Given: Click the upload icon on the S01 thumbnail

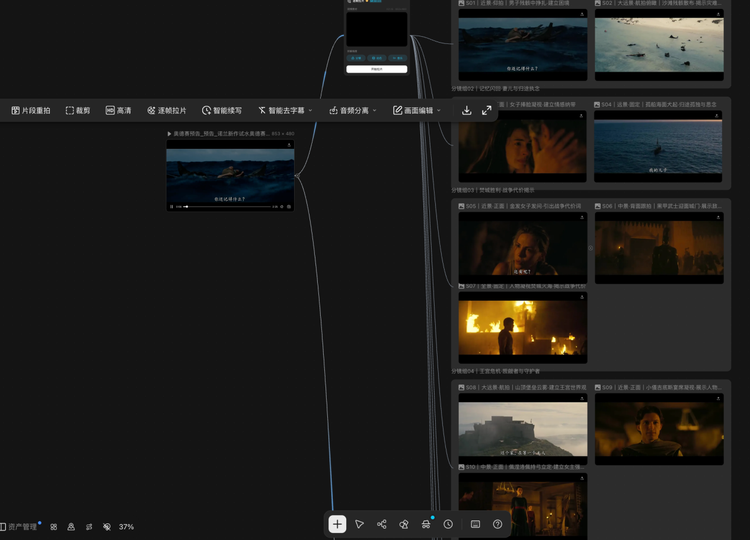Looking at the screenshot, I should click(x=582, y=14).
